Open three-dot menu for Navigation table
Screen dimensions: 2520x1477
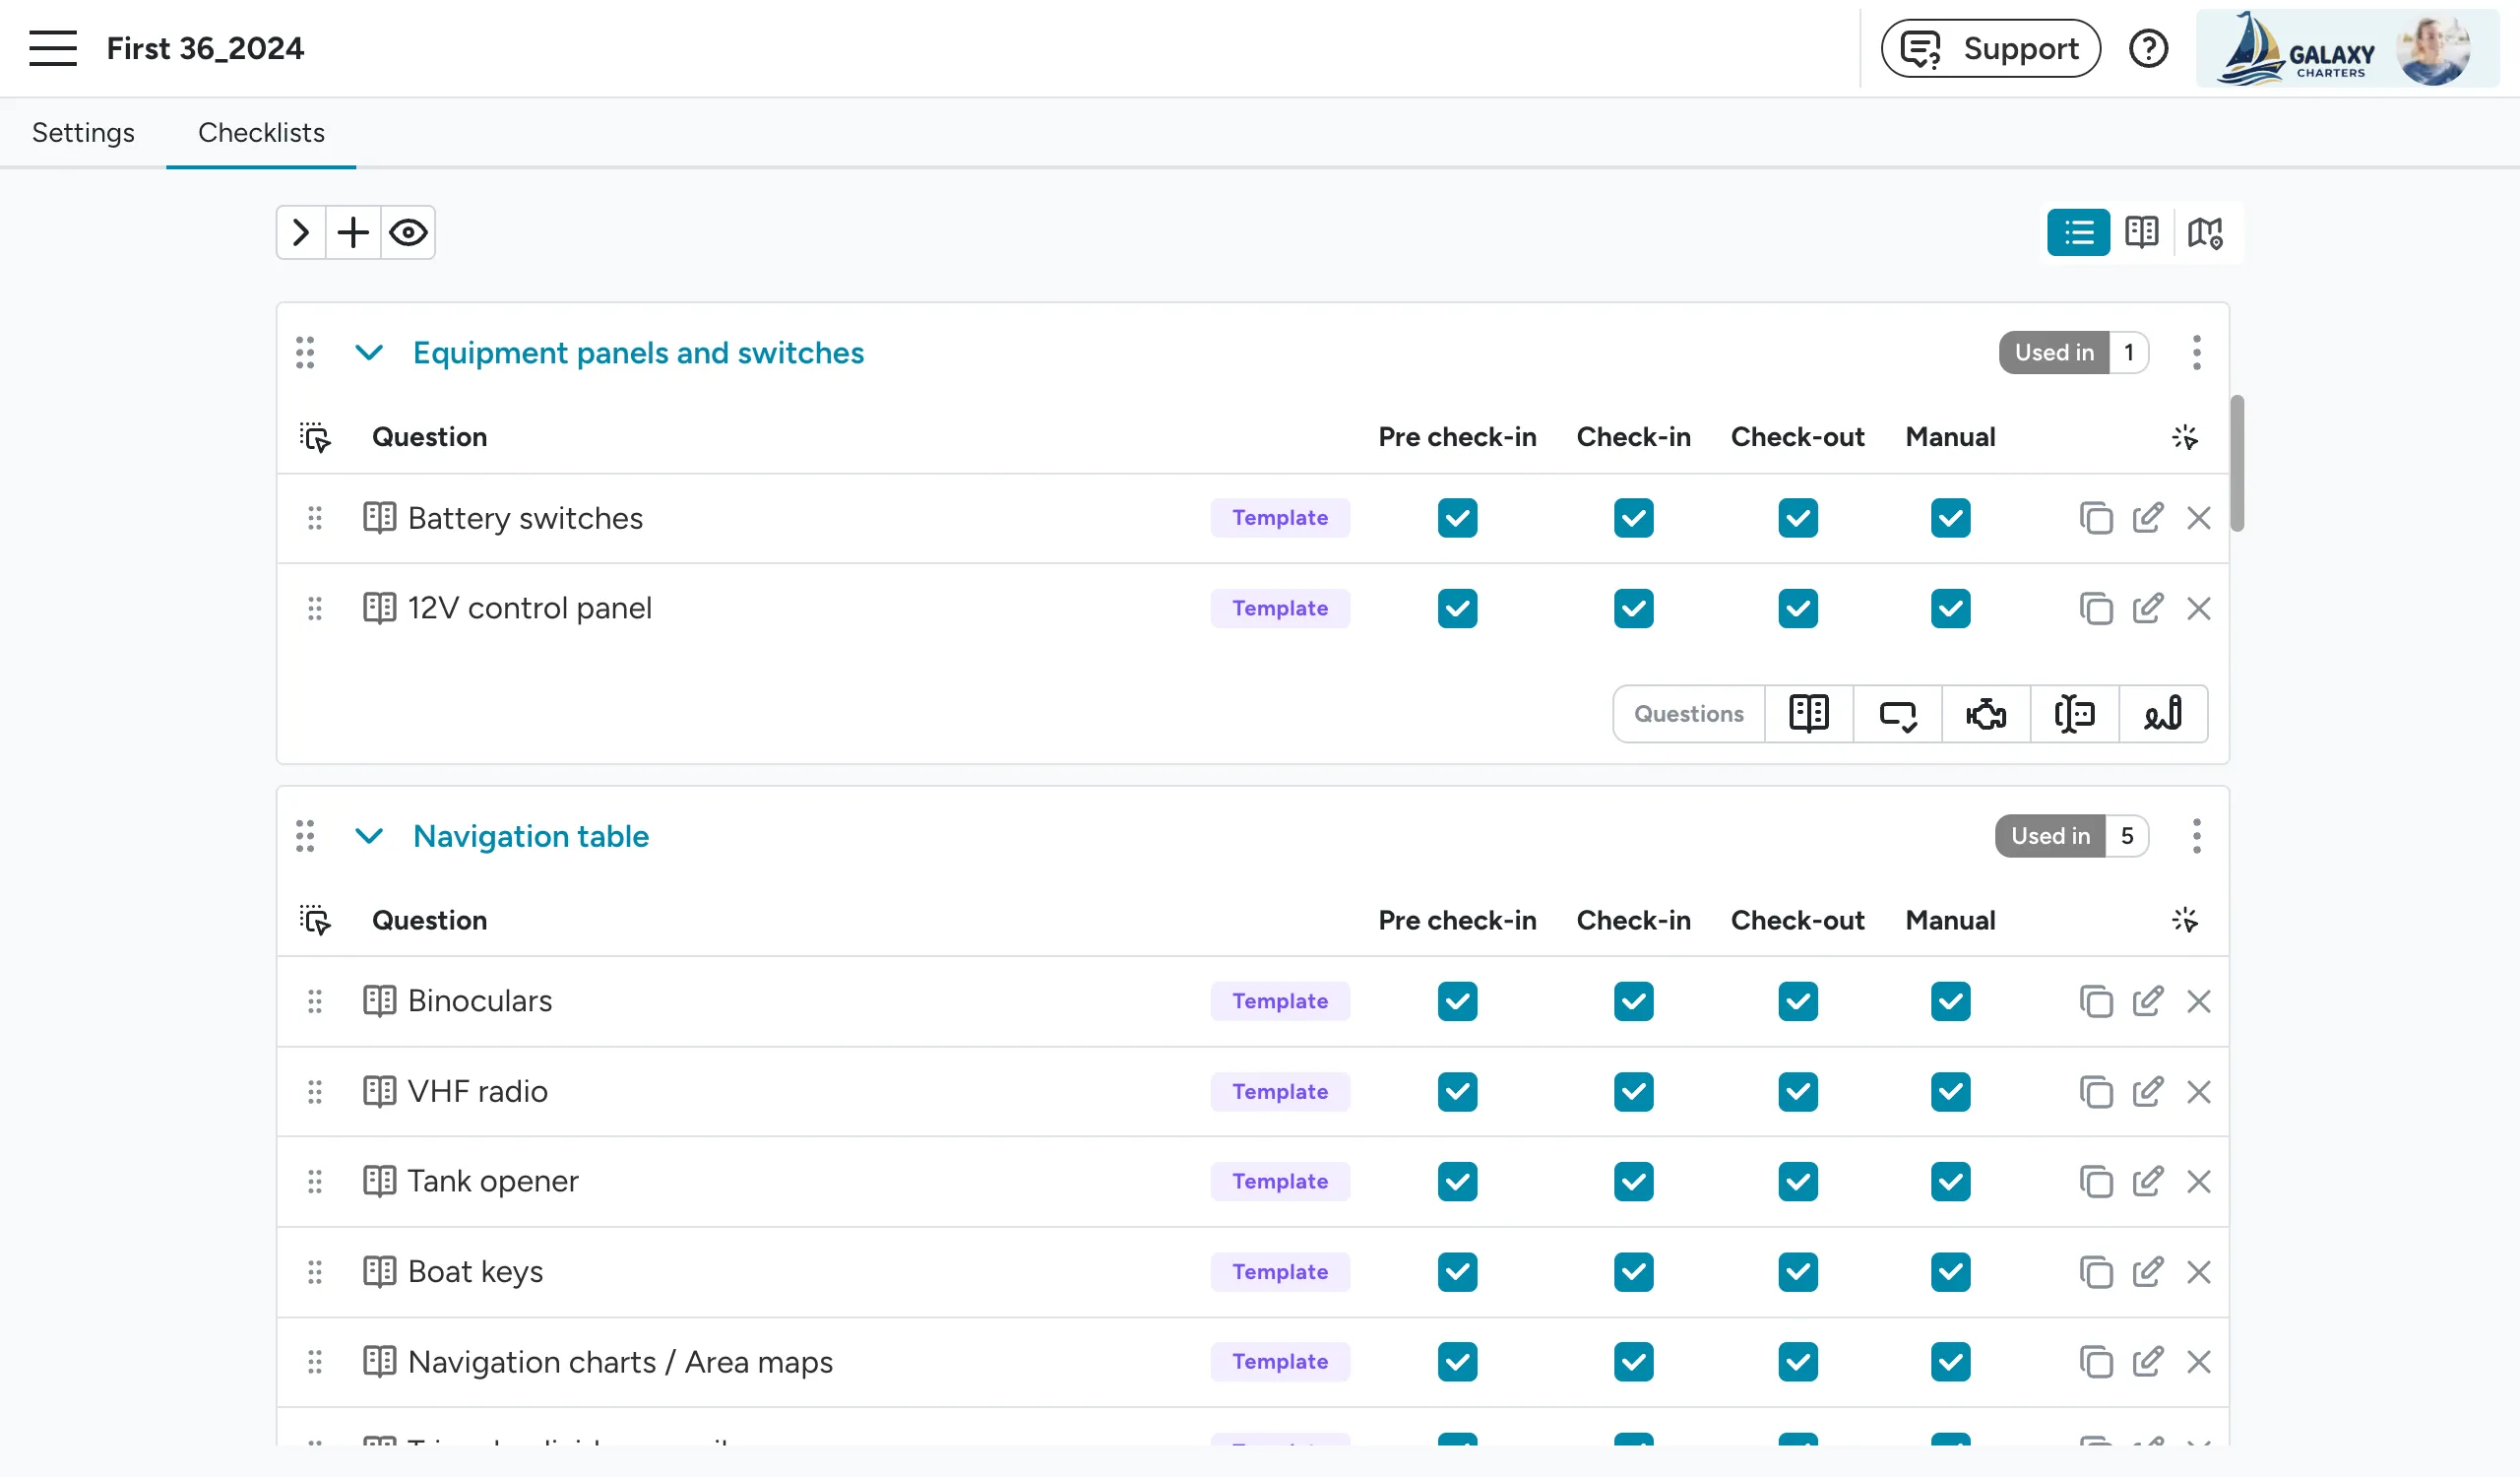[2196, 836]
